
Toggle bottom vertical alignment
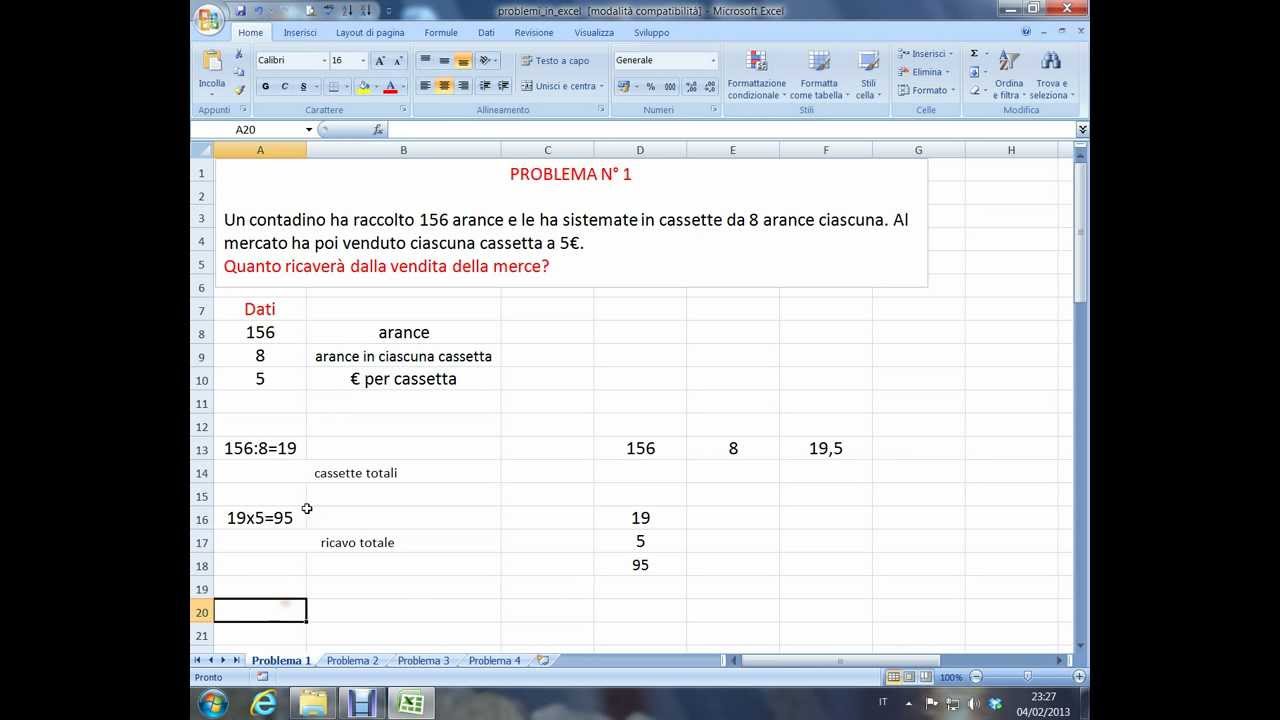pos(463,61)
